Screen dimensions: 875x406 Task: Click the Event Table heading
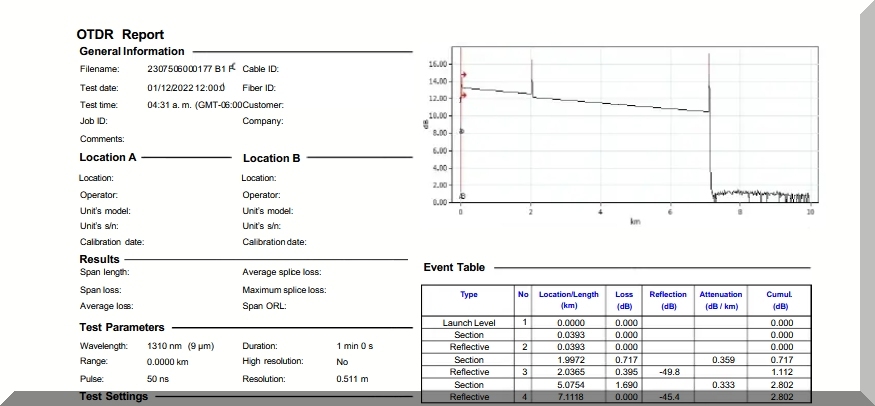454,268
